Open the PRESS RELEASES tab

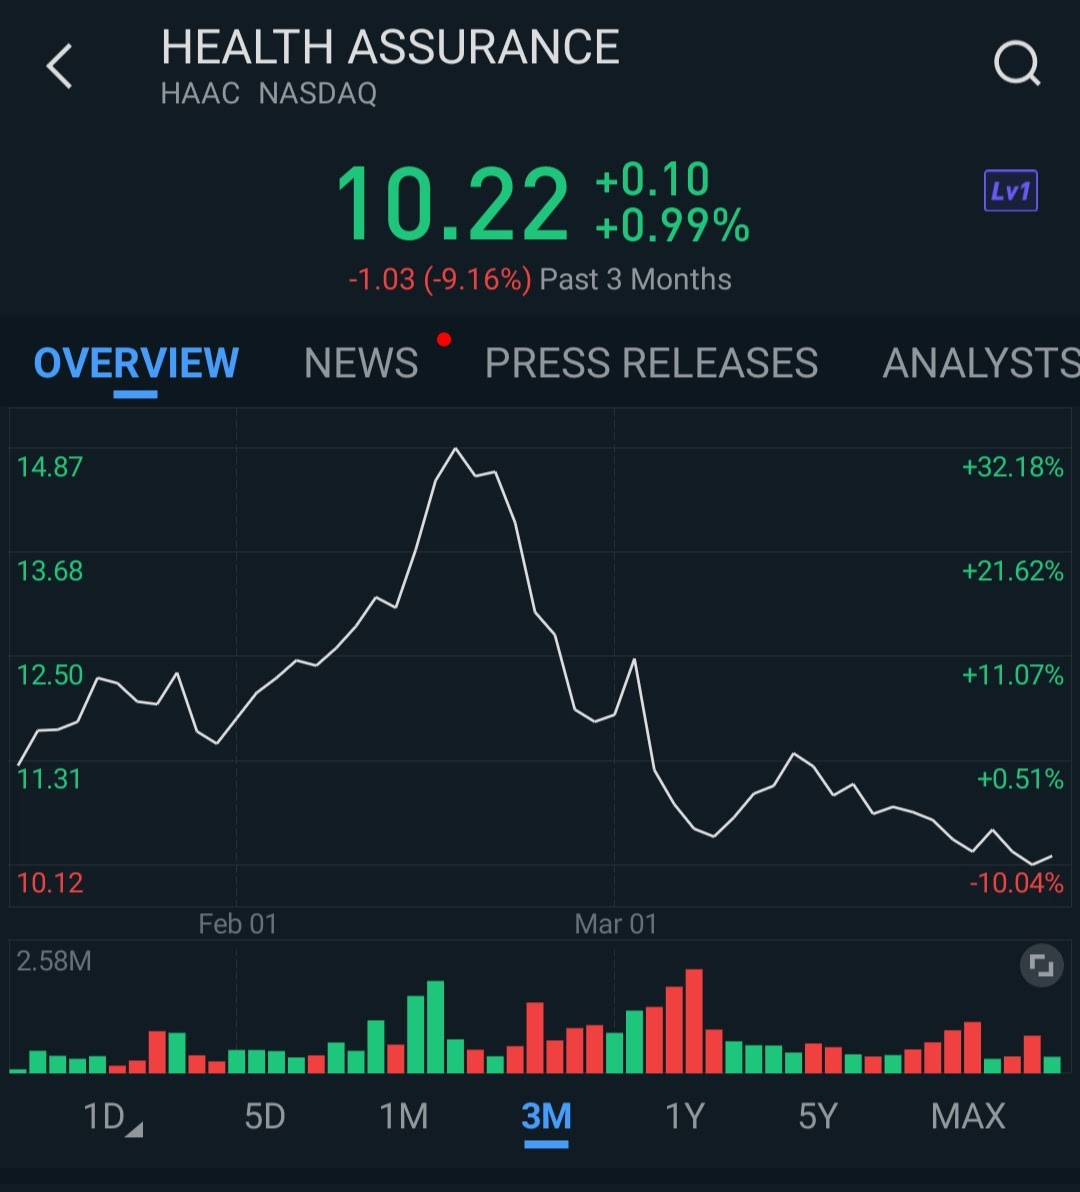pyautogui.click(x=651, y=363)
